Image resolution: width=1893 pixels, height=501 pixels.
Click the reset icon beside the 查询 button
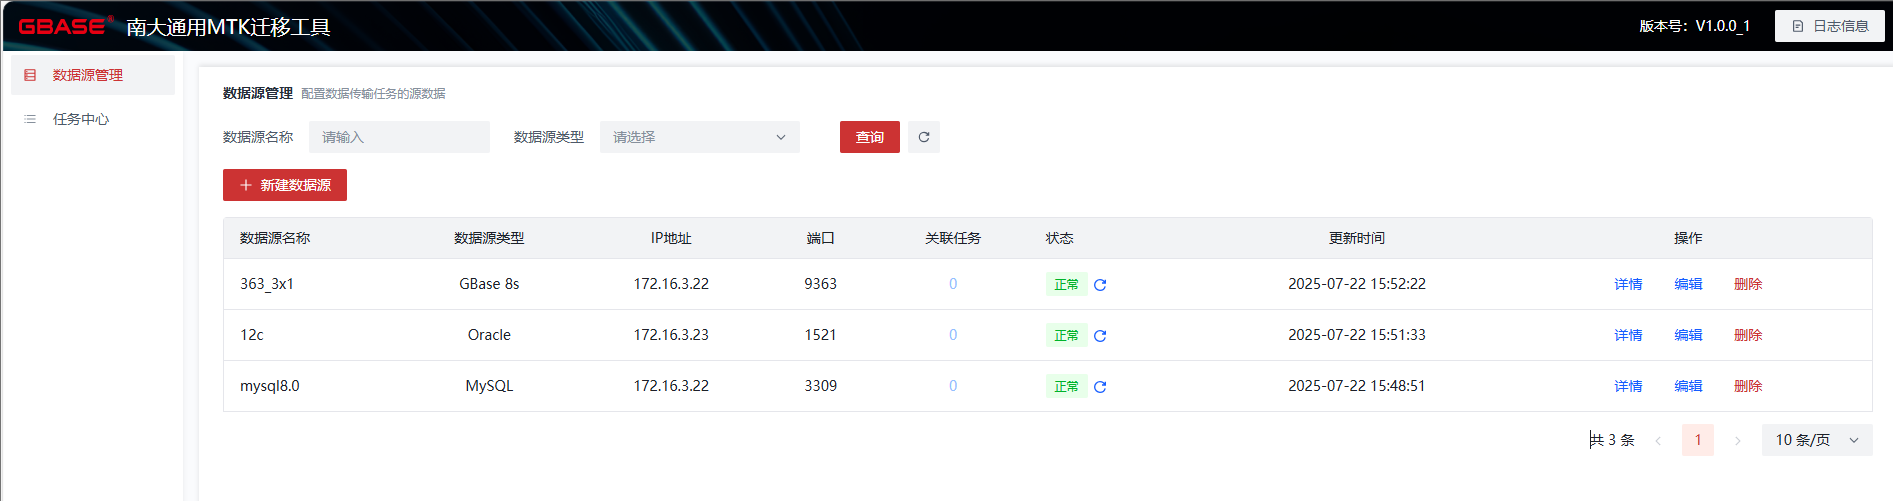coord(924,137)
